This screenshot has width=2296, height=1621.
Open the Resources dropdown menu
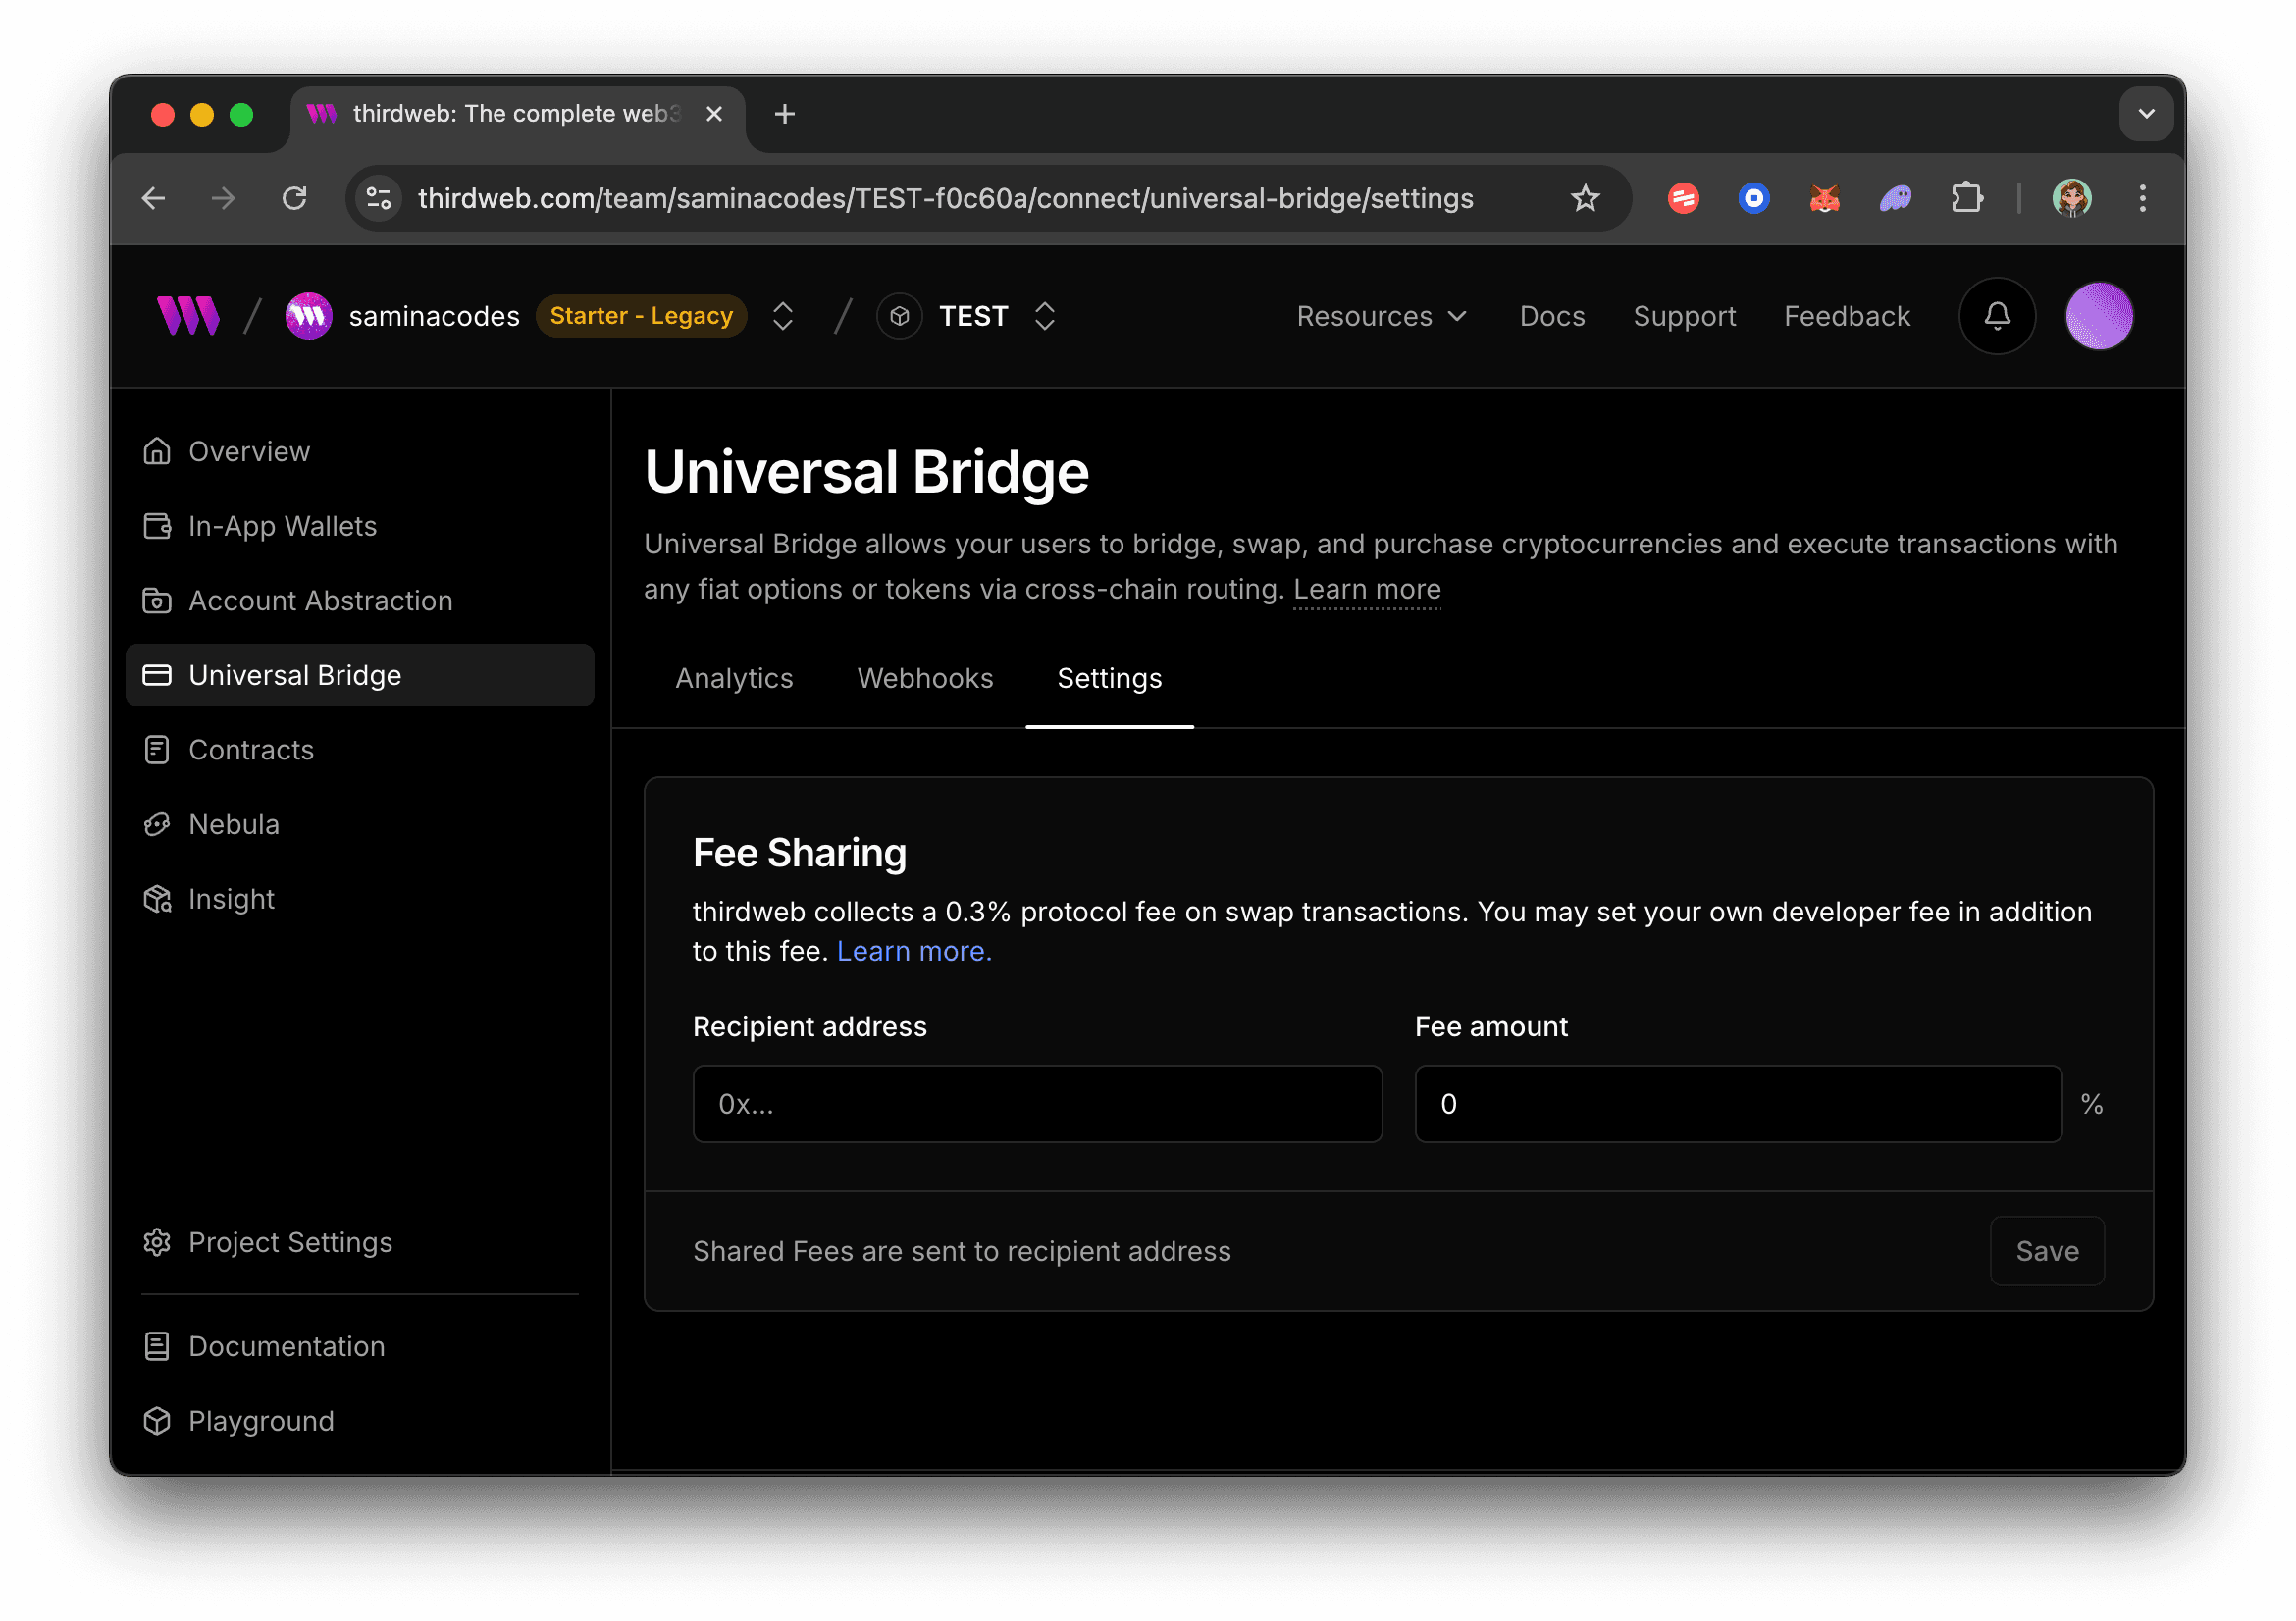click(x=1380, y=316)
